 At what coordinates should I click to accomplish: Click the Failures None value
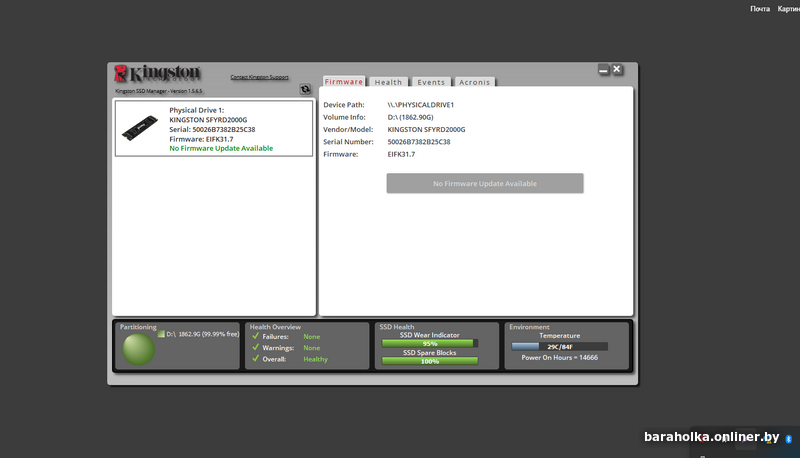click(312, 337)
